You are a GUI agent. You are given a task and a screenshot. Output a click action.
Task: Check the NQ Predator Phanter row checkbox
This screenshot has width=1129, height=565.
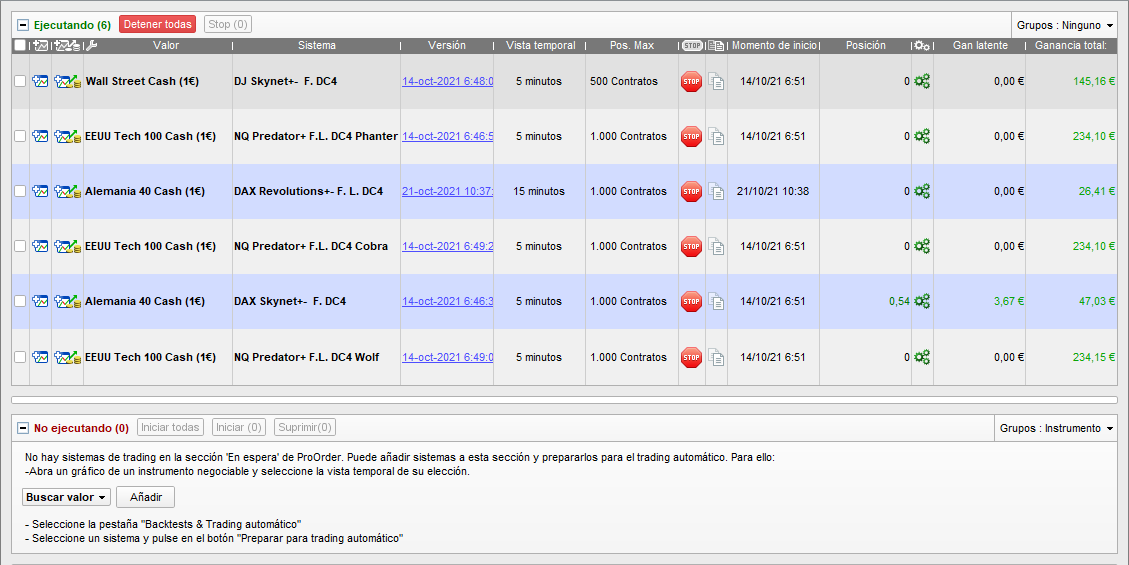tap(20, 136)
